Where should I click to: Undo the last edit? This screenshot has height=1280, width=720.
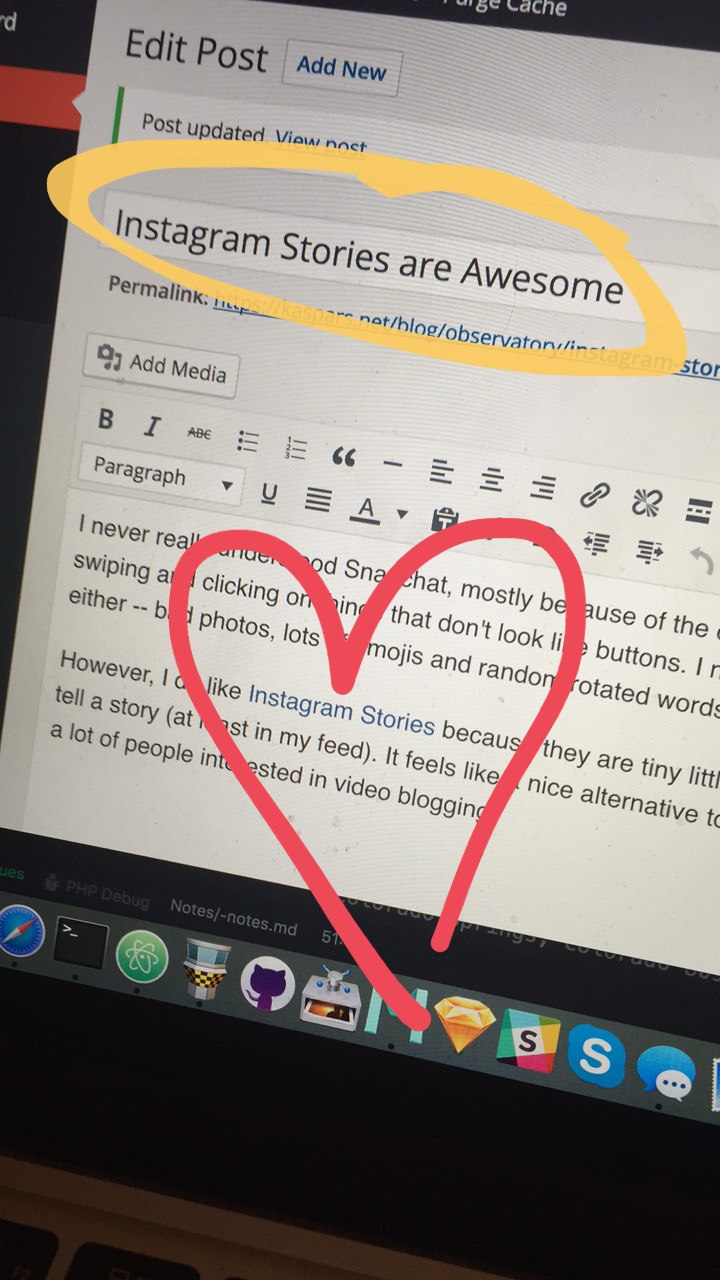704,562
